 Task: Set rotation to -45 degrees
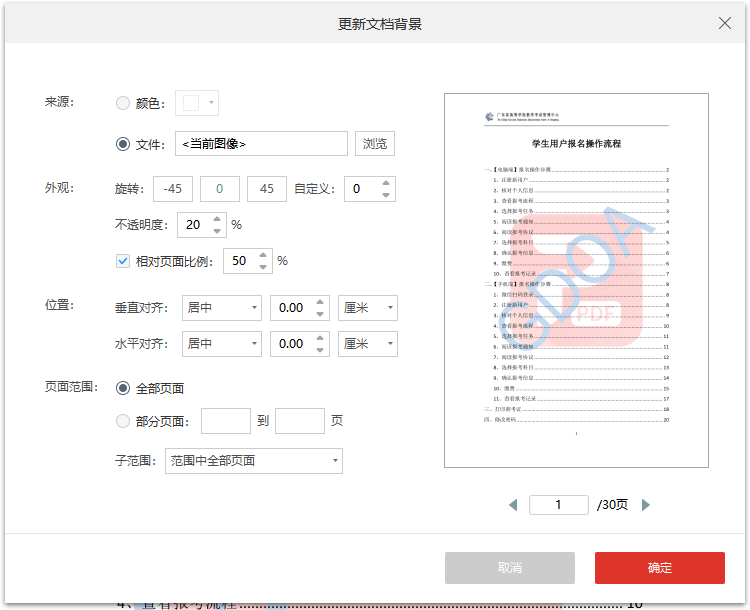pos(173,189)
